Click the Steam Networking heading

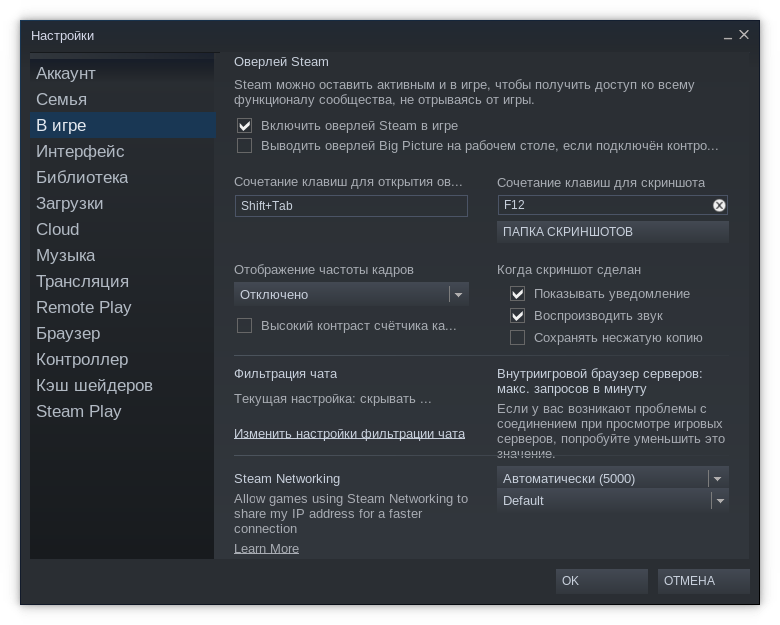287,479
